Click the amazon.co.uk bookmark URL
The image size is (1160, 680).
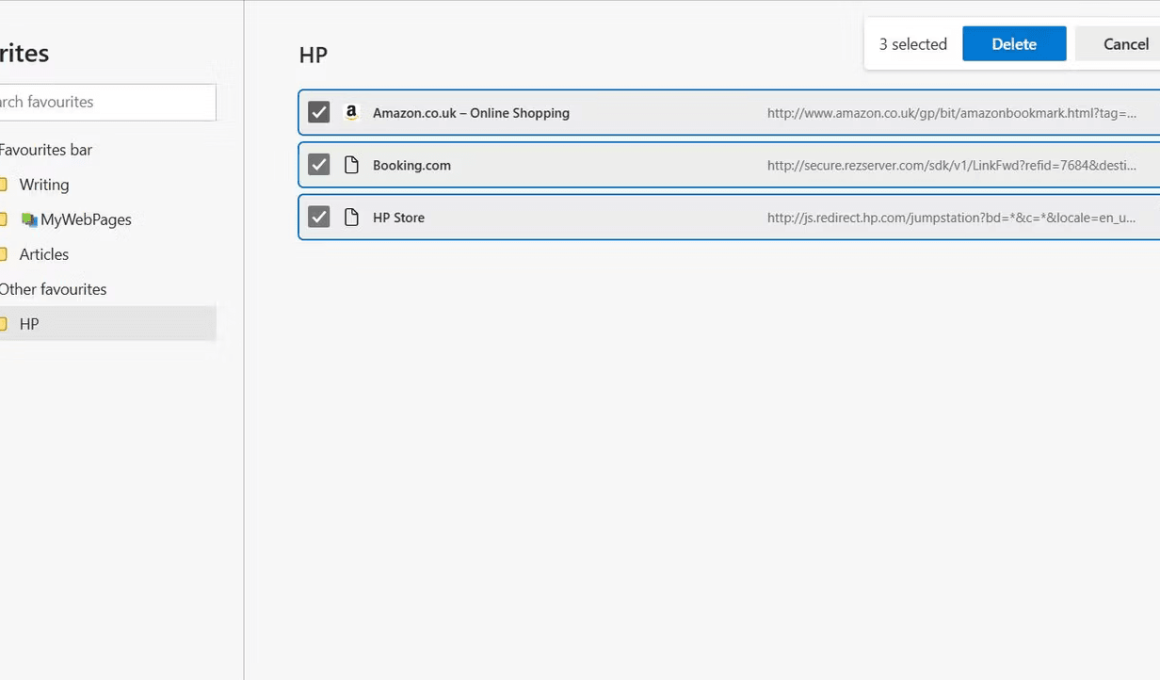coord(951,113)
